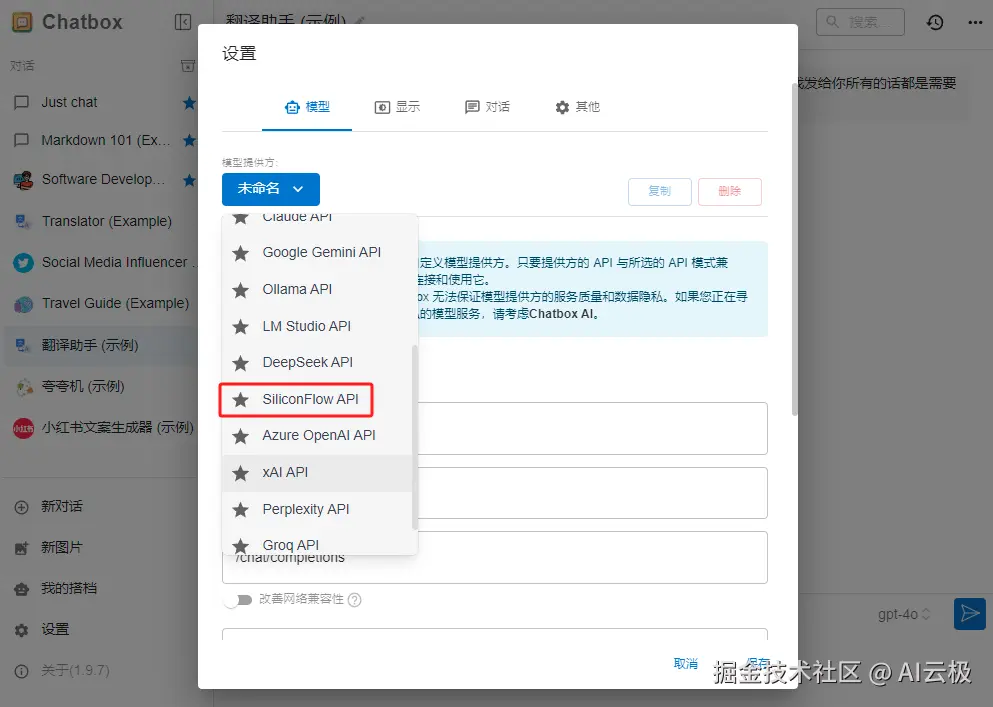Open Markdown 101 conversation
The image size is (993, 707).
click(x=99, y=140)
